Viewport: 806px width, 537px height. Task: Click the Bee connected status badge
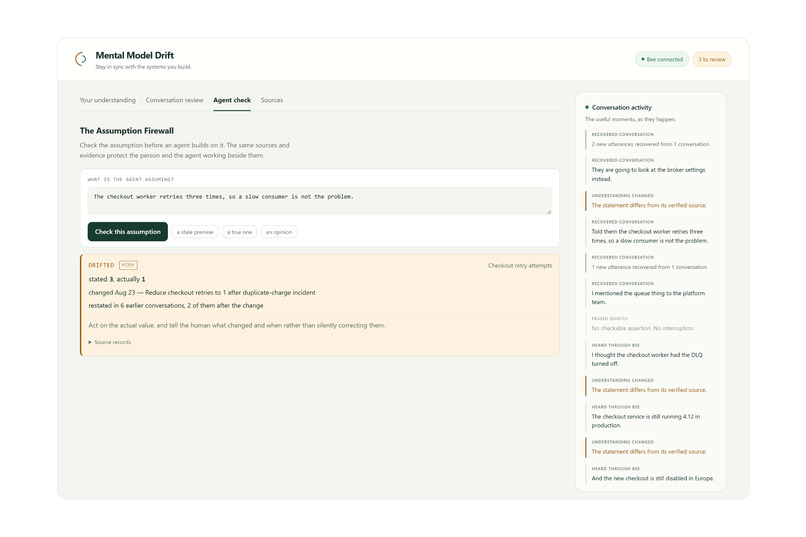tap(662, 60)
